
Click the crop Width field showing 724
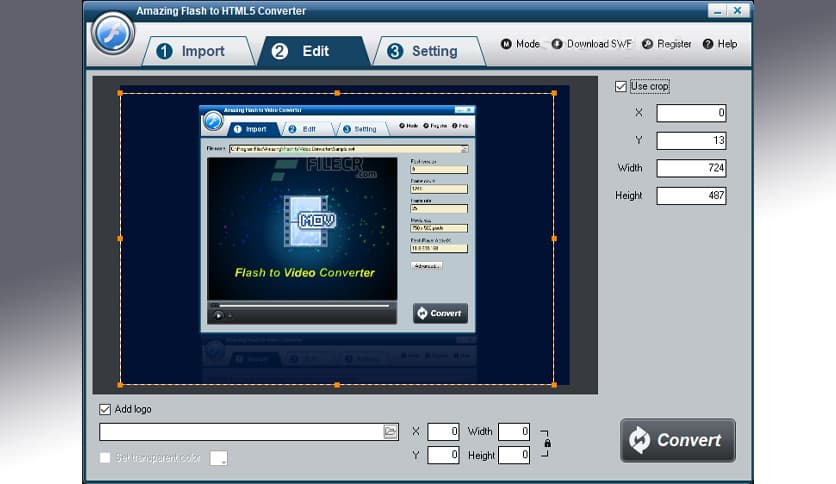point(691,168)
